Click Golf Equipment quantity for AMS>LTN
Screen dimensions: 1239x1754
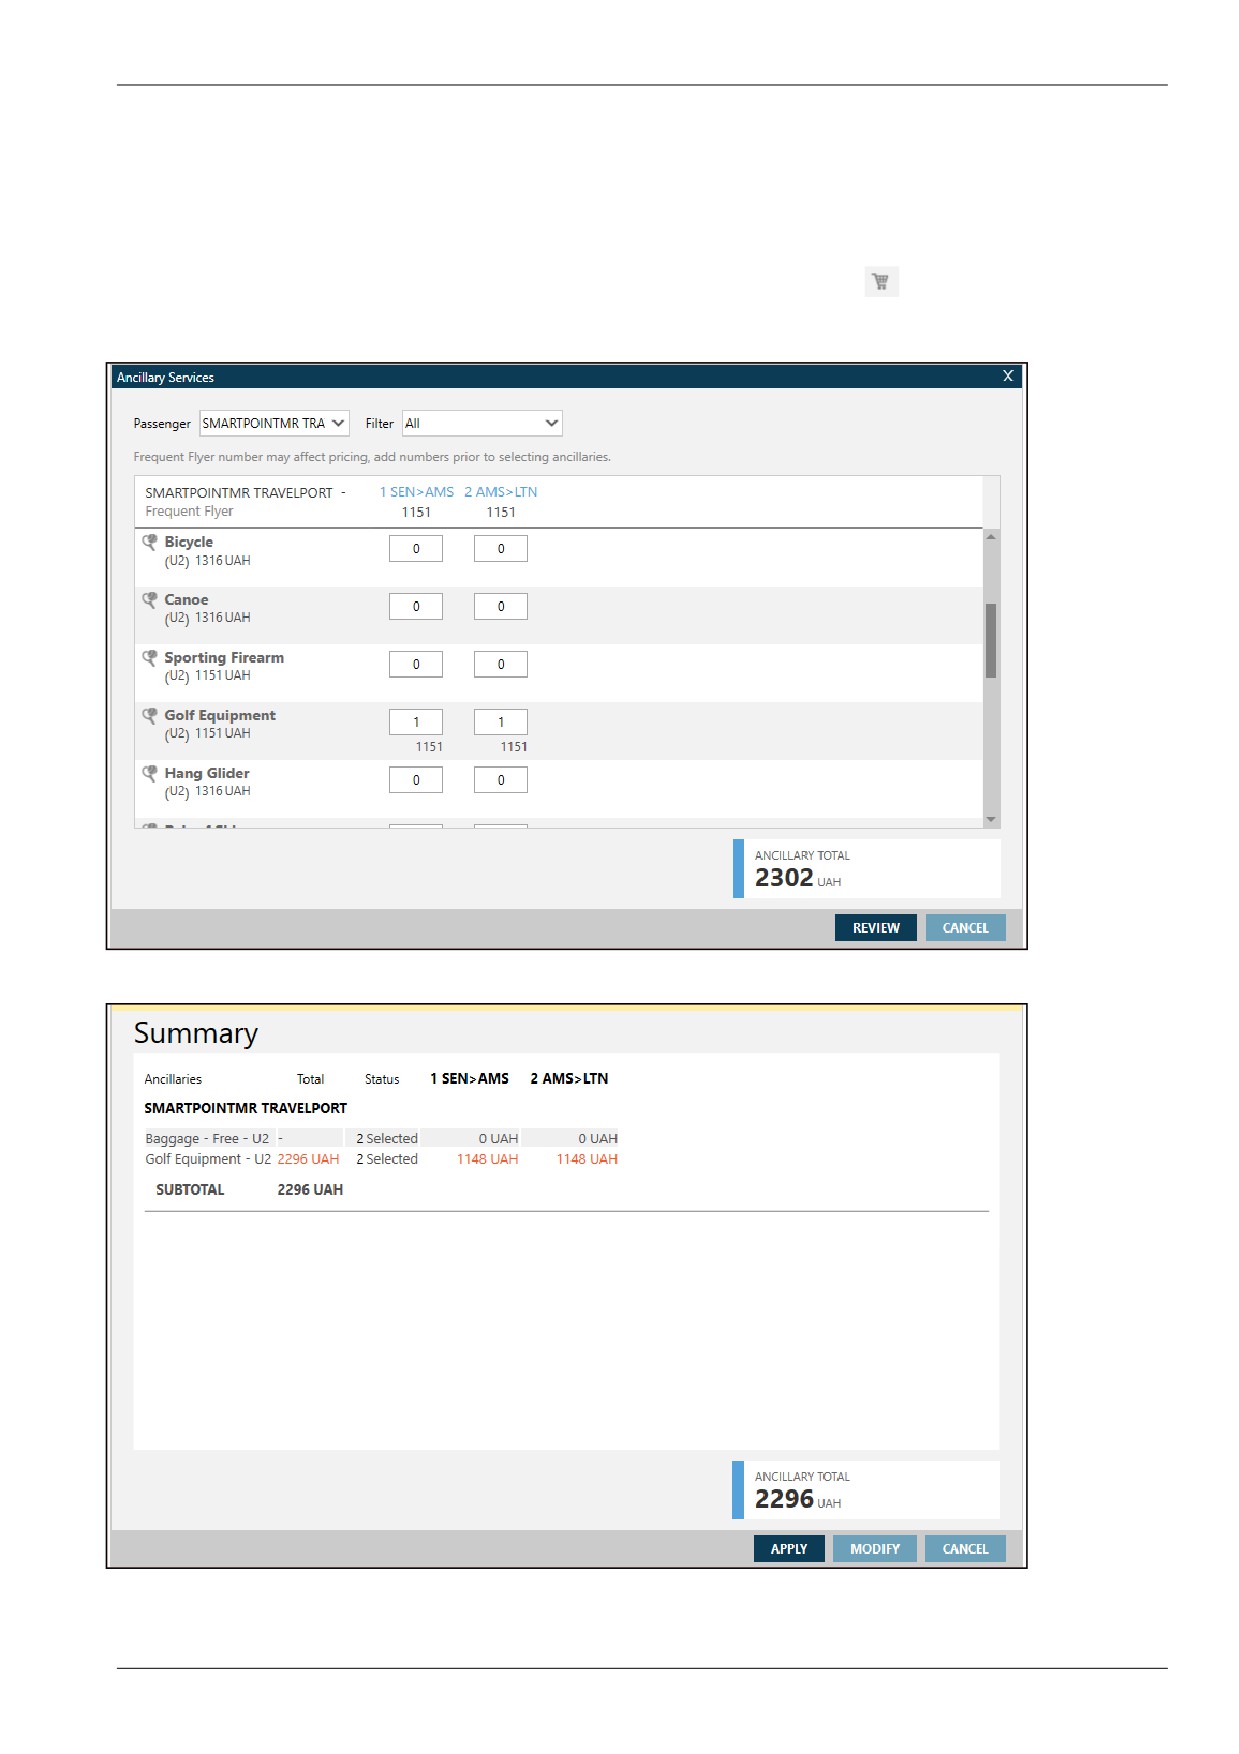pos(501,722)
